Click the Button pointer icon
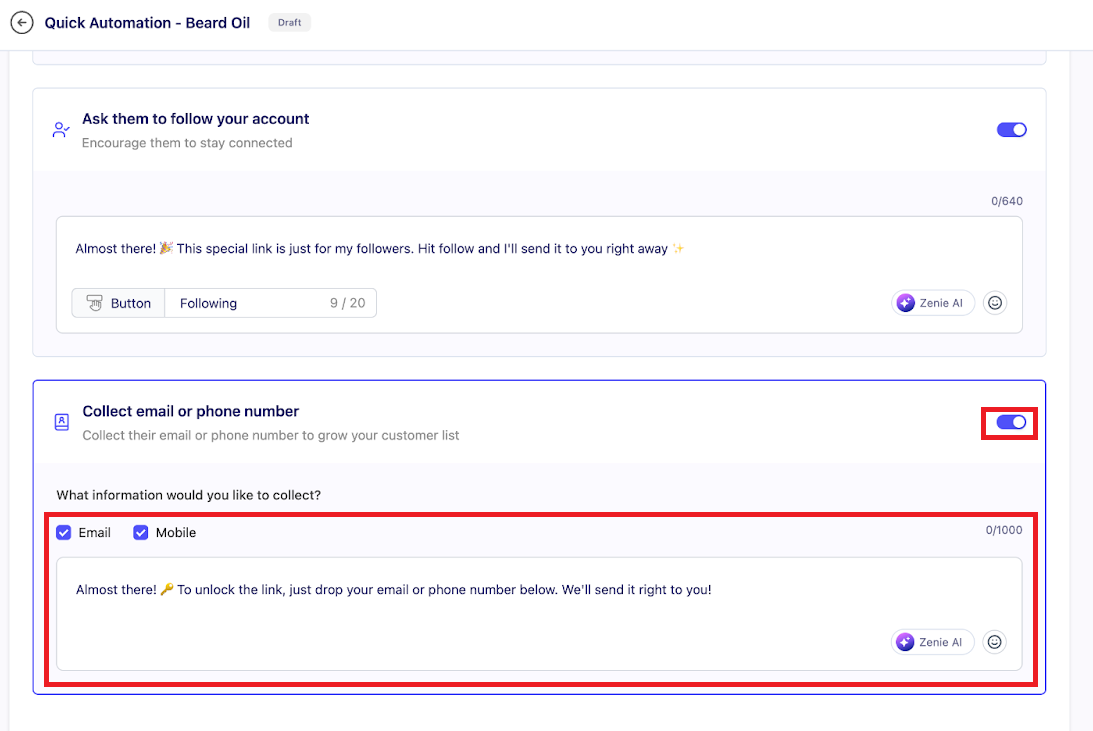 (x=95, y=303)
